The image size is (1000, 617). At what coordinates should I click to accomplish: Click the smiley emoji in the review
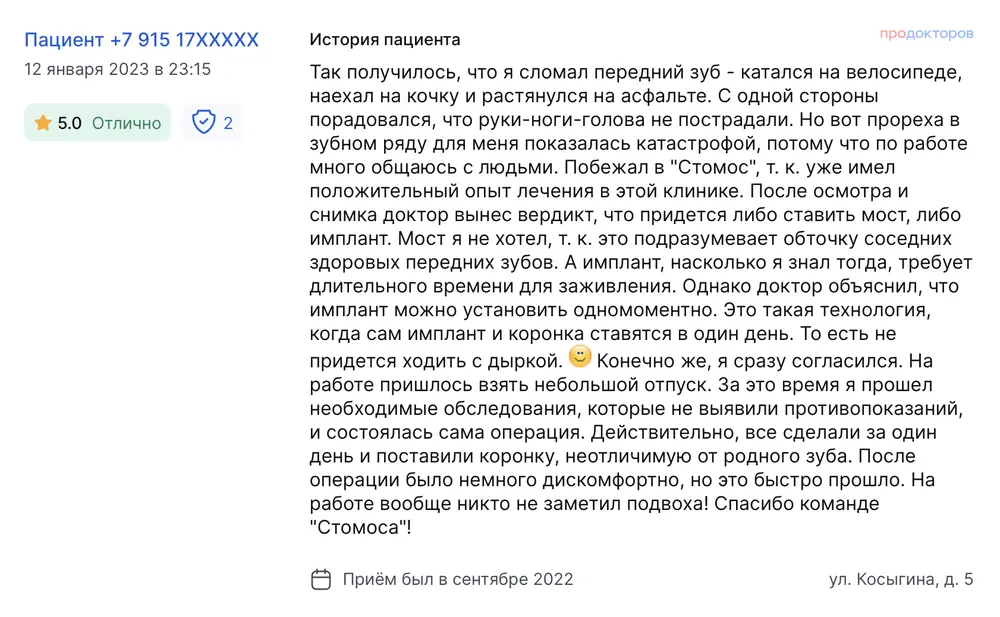pos(580,356)
